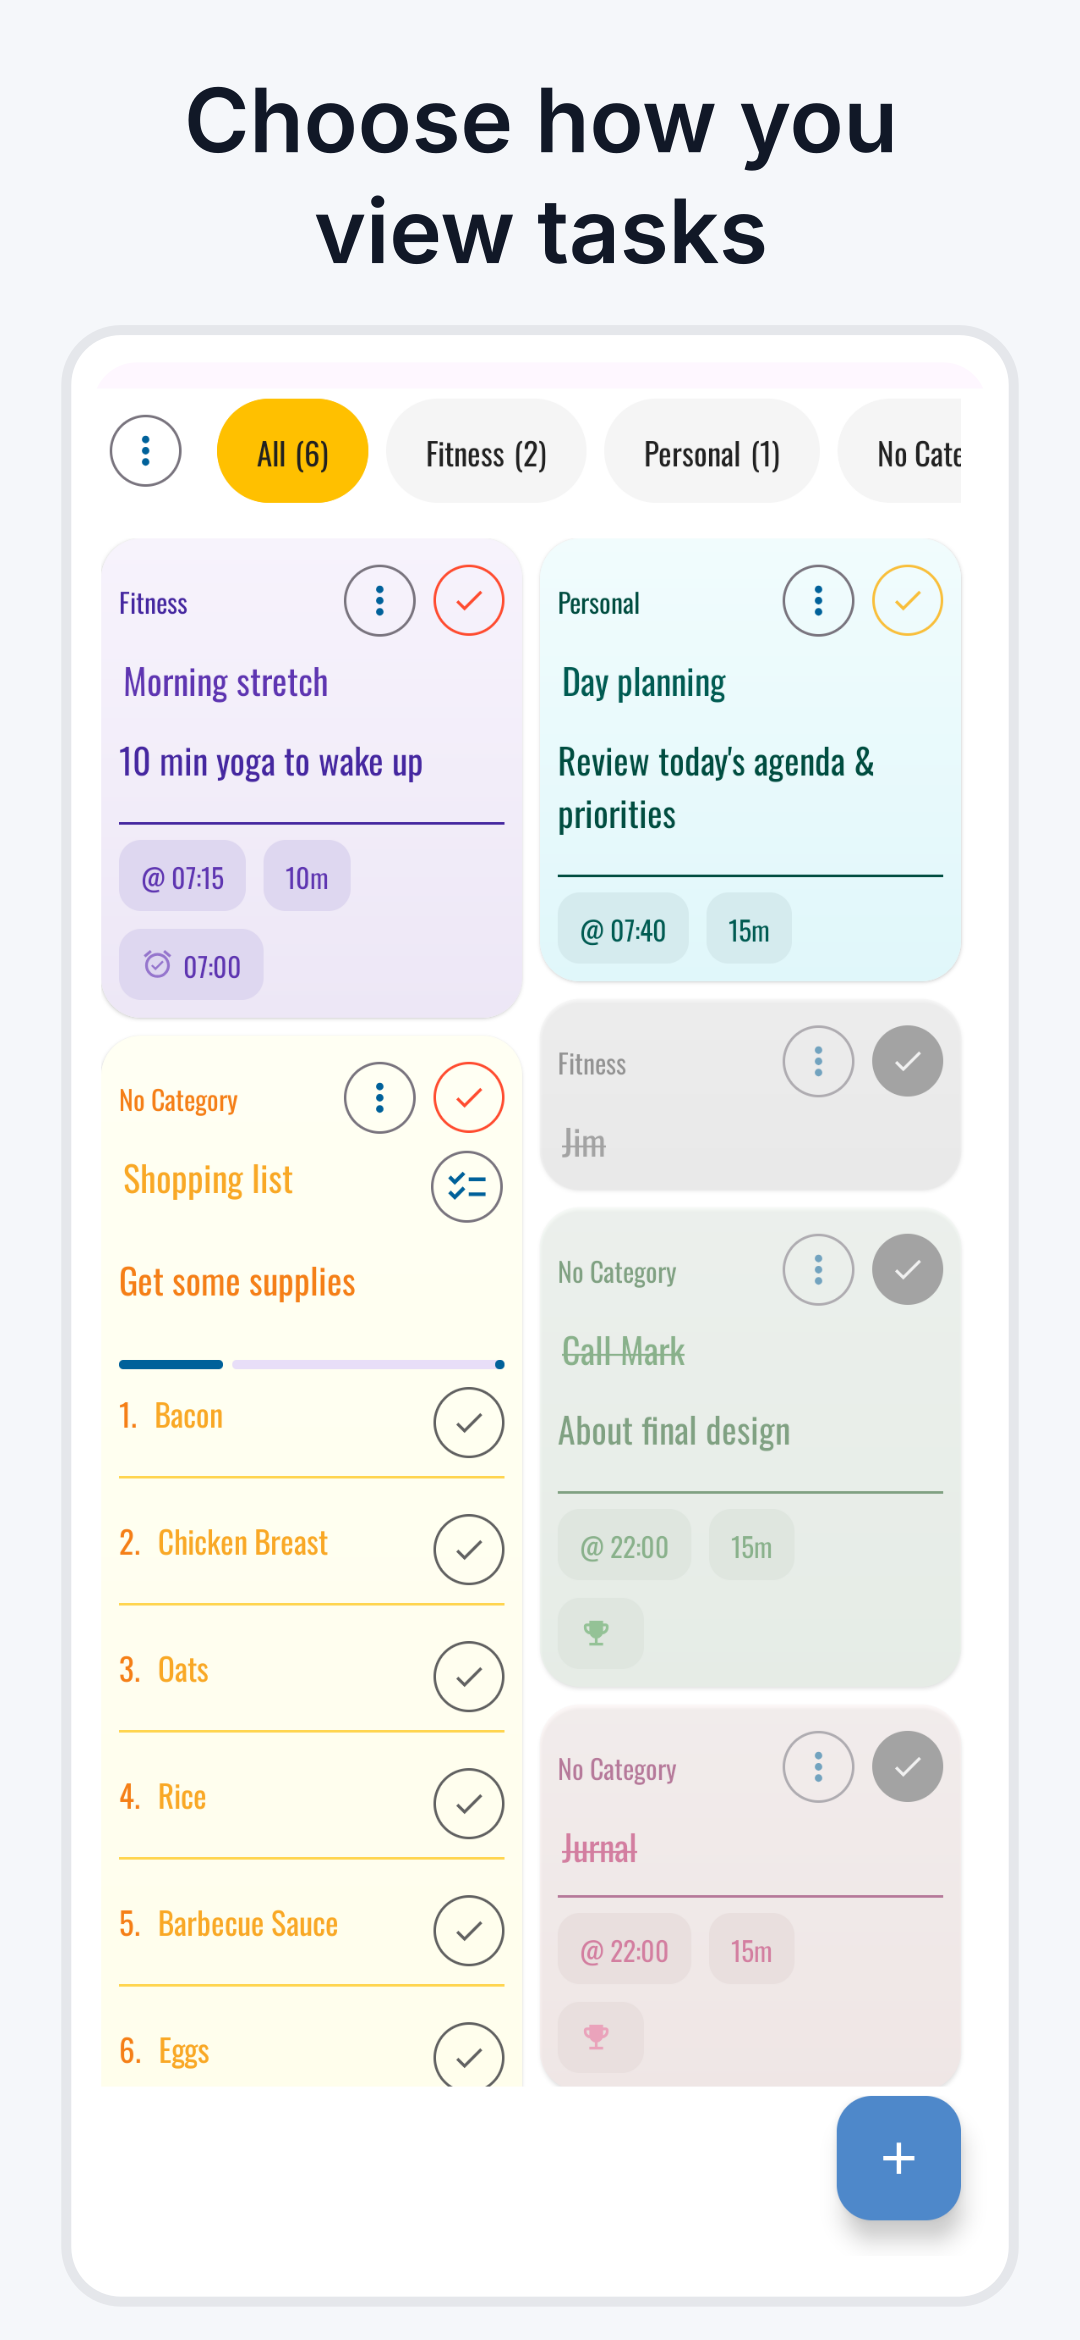1080x2340 pixels.
Task: Check off Bacon in the shopping list
Action: [x=468, y=1422]
